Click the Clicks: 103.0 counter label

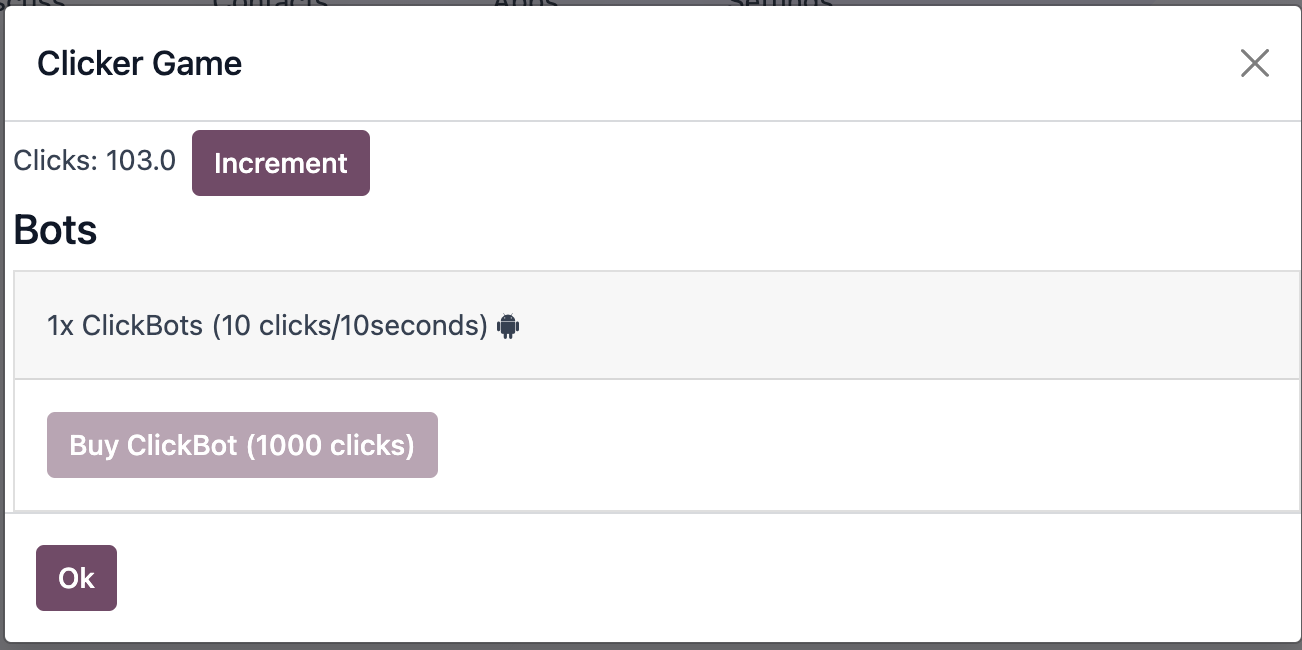pos(95,161)
